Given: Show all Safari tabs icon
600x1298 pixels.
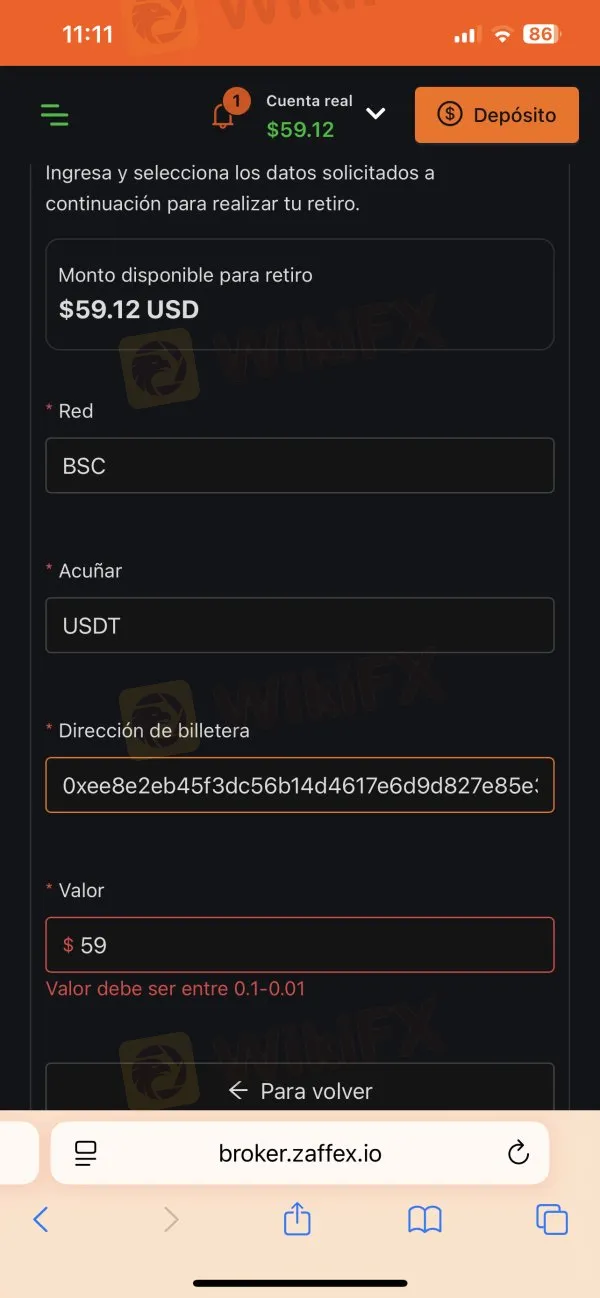Looking at the screenshot, I should (x=552, y=1219).
